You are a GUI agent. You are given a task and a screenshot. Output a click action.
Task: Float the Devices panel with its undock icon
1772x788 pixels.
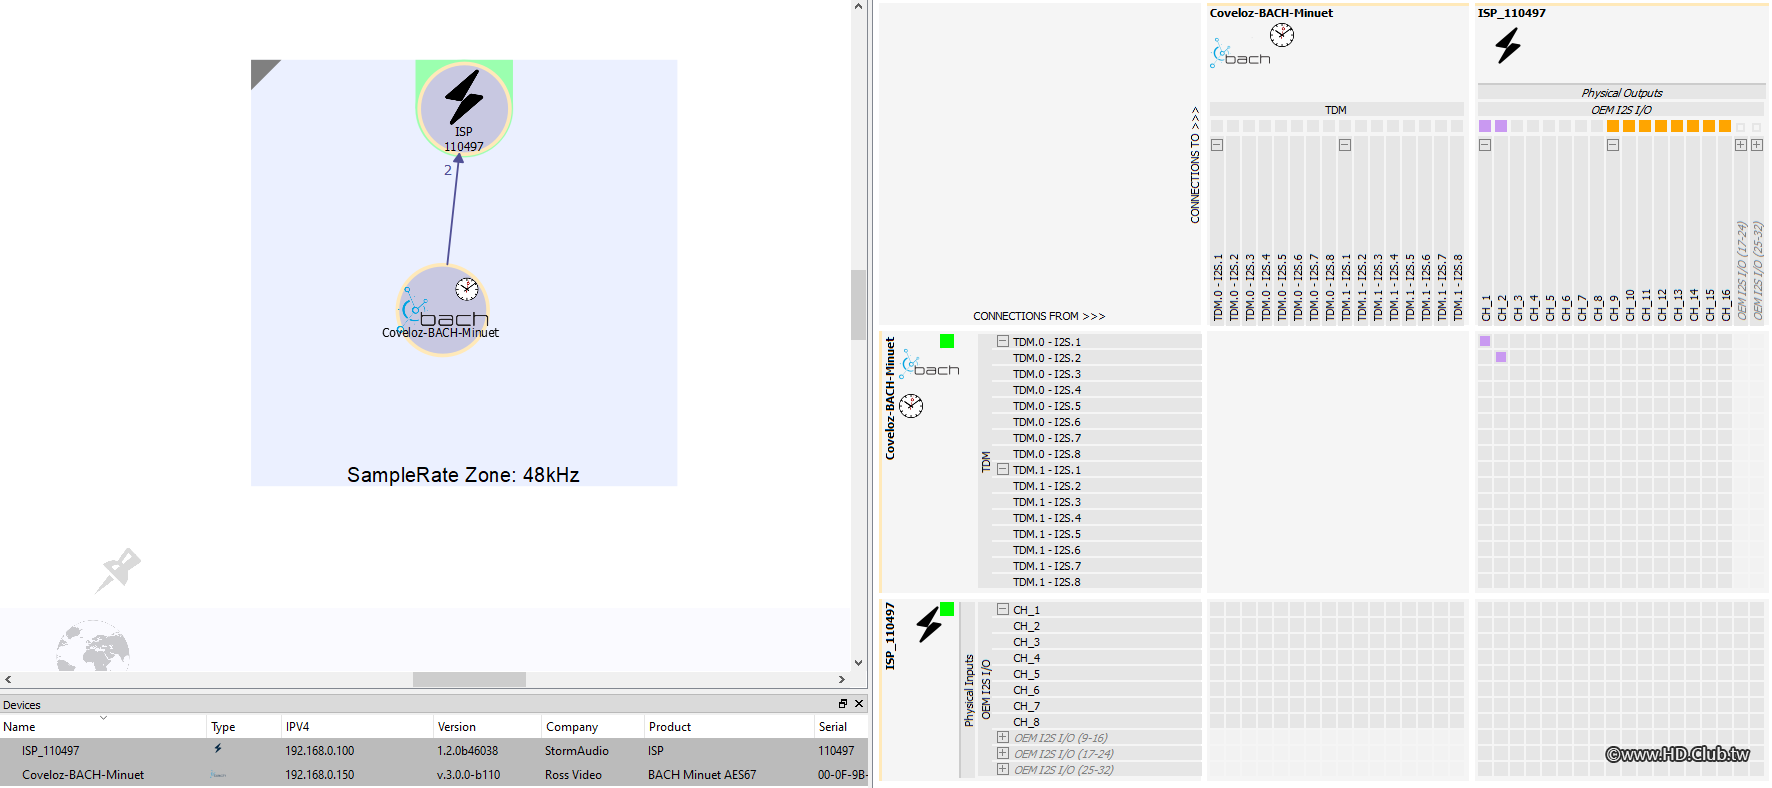[843, 704]
